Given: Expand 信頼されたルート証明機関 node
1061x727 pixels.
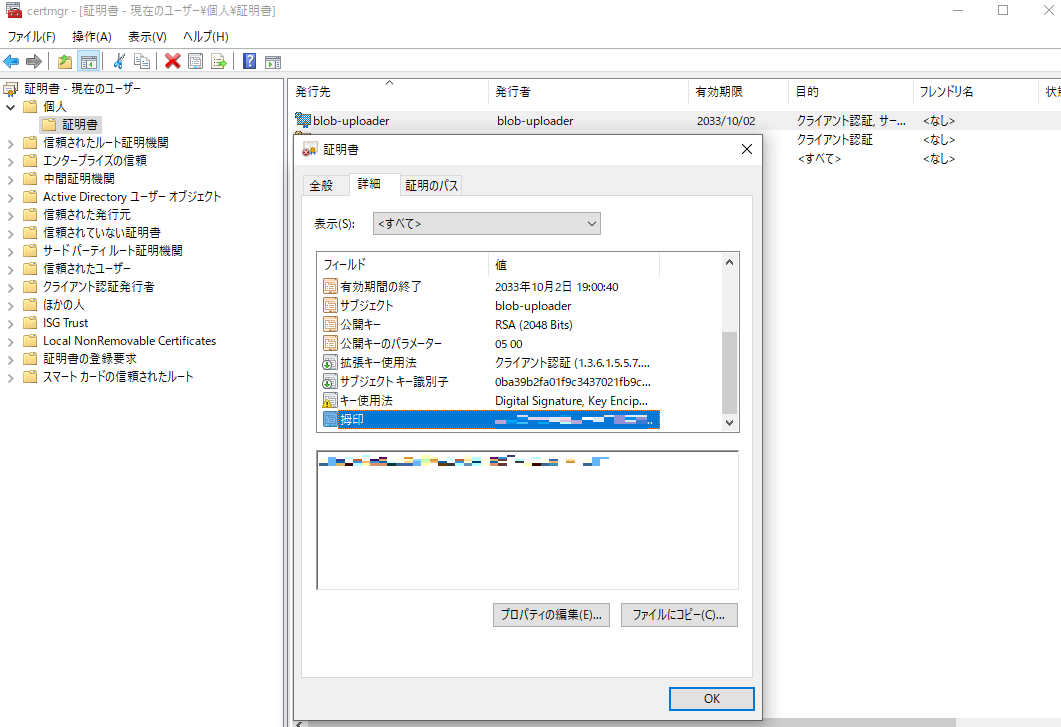Looking at the screenshot, I should coord(10,144).
